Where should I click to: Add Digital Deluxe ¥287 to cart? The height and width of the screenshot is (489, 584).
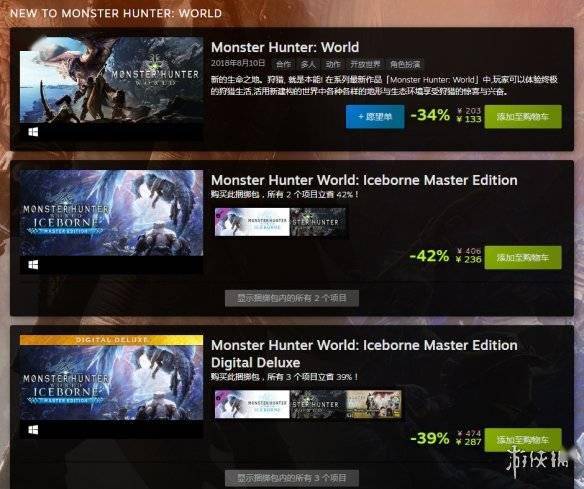(523, 440)
